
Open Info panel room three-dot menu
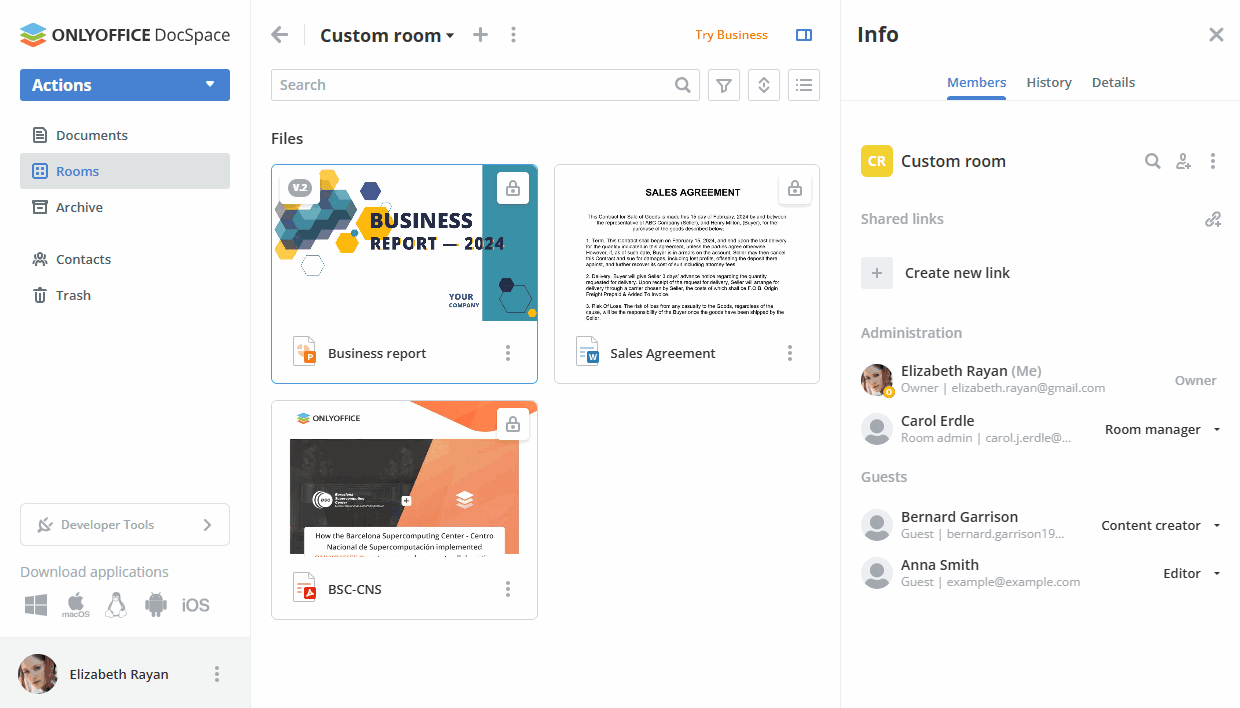click(1213, 161)
